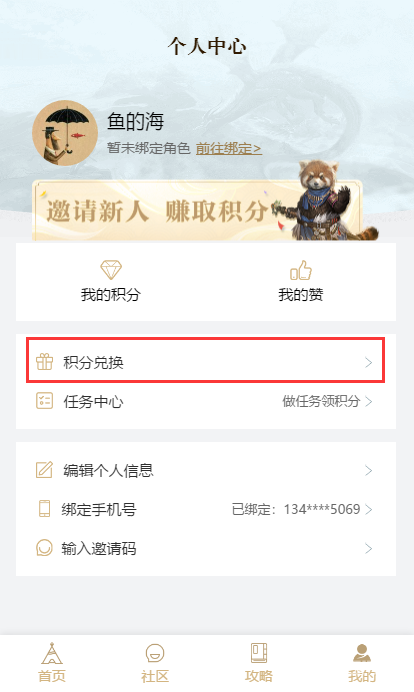Tap the 做任务领积分 text

click(321, 401)
